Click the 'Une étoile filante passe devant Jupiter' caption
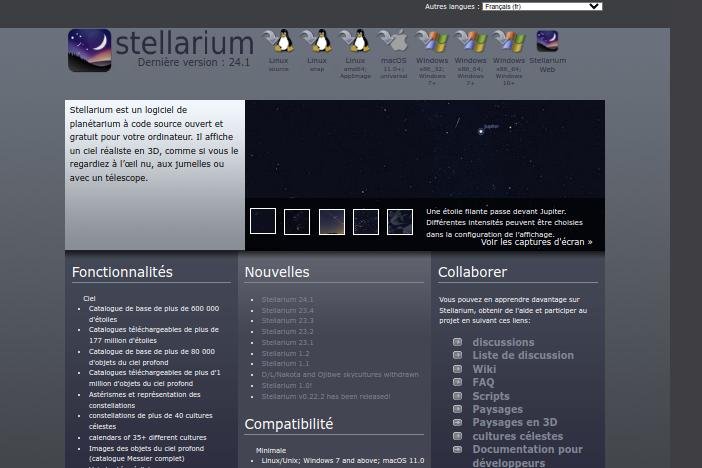The image size is (702, 468). click(x=505, y=223)
